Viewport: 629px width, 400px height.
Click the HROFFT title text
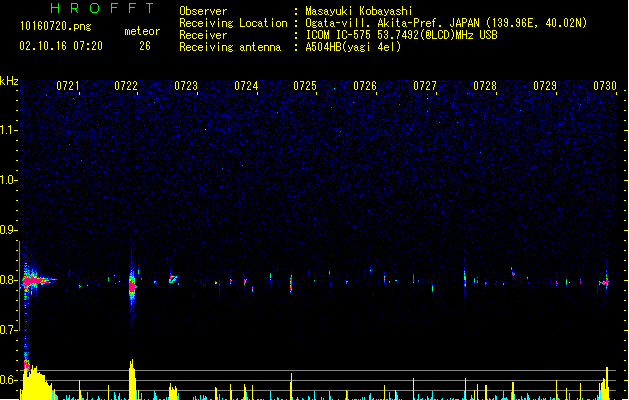102,8
